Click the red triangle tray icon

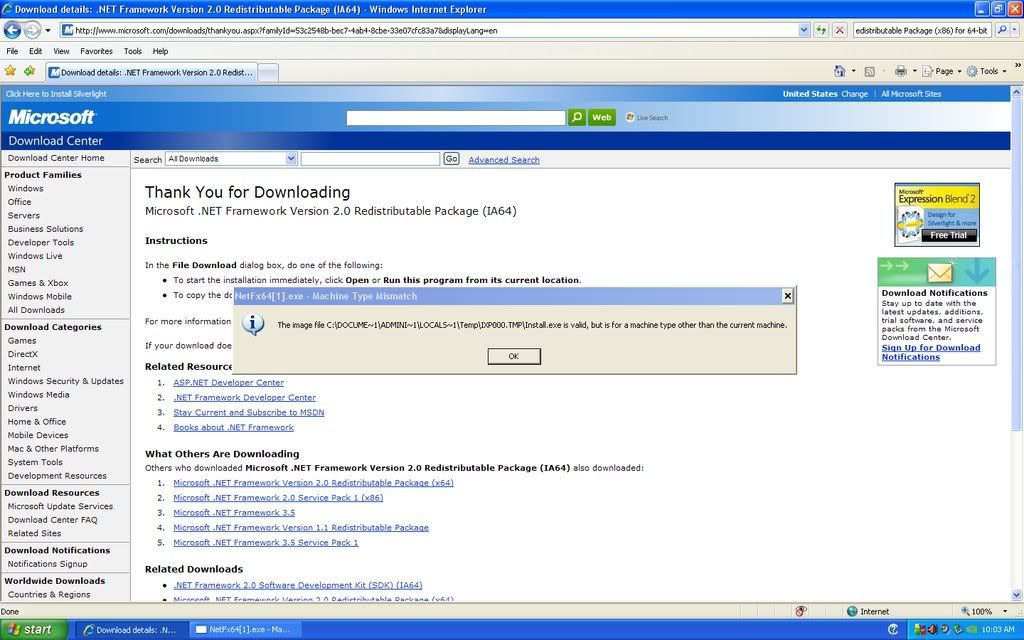click(x=932, y=630)
